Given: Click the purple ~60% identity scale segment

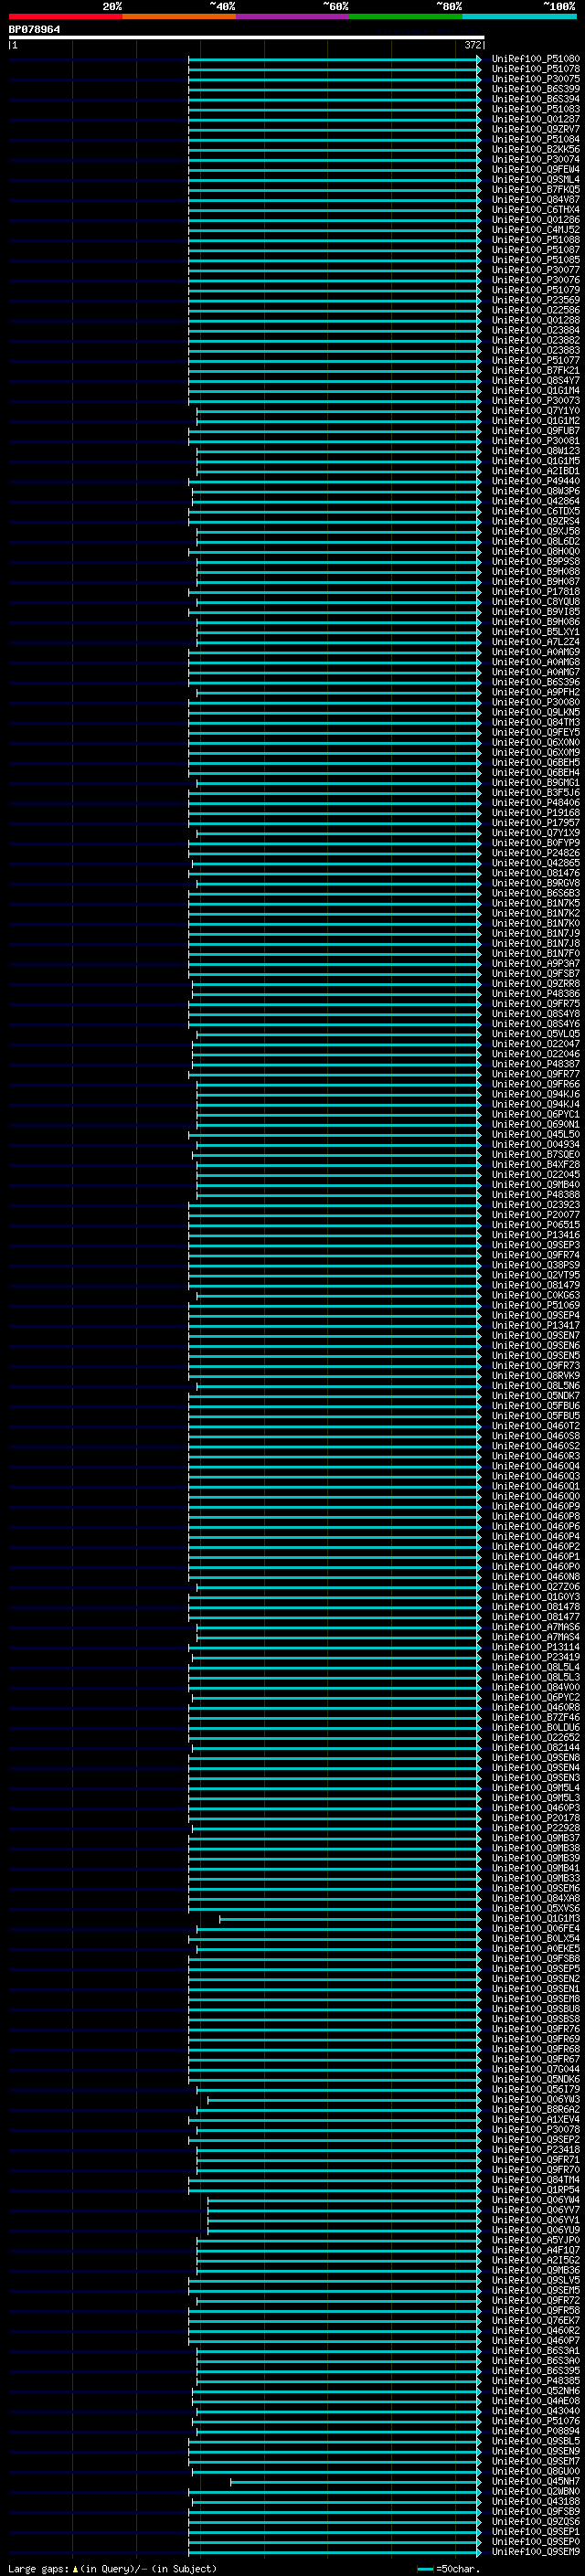Looking at the screenshot, I should coord(293,16).
